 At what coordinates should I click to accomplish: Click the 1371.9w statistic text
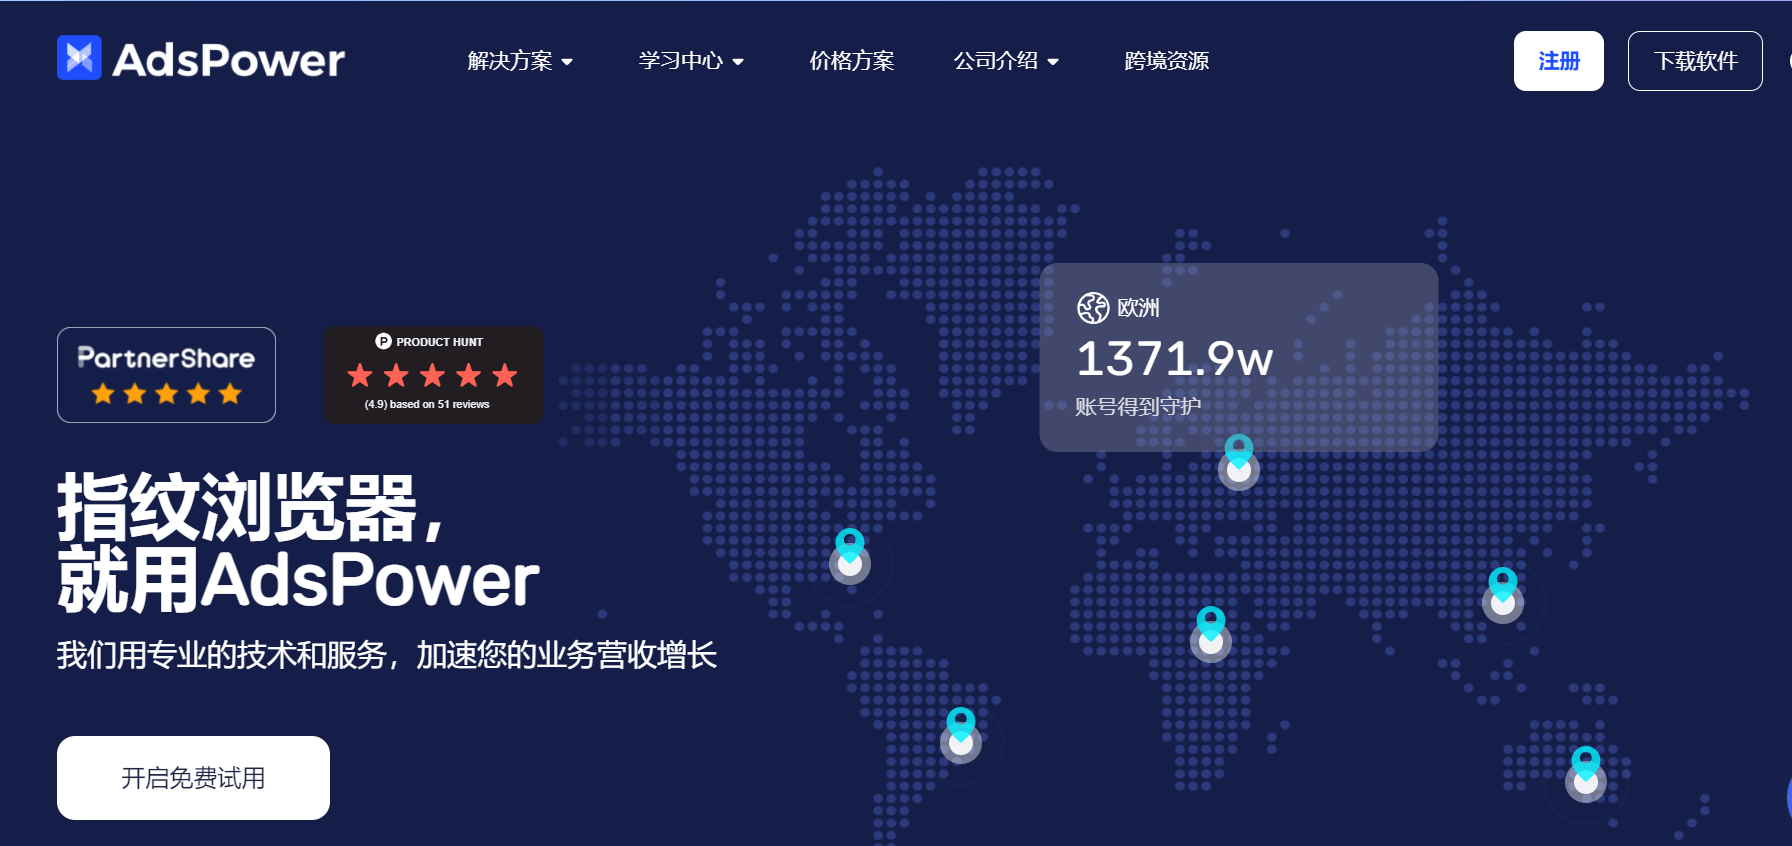(x=1175, y=358)
